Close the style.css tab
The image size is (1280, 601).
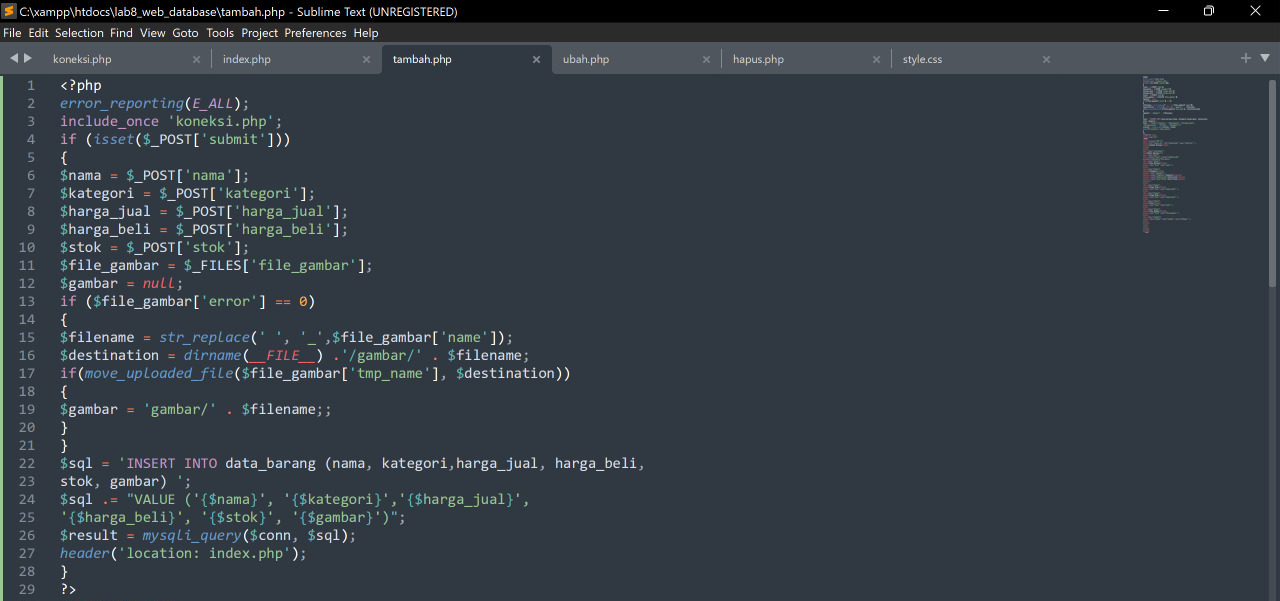[1046, 59]
